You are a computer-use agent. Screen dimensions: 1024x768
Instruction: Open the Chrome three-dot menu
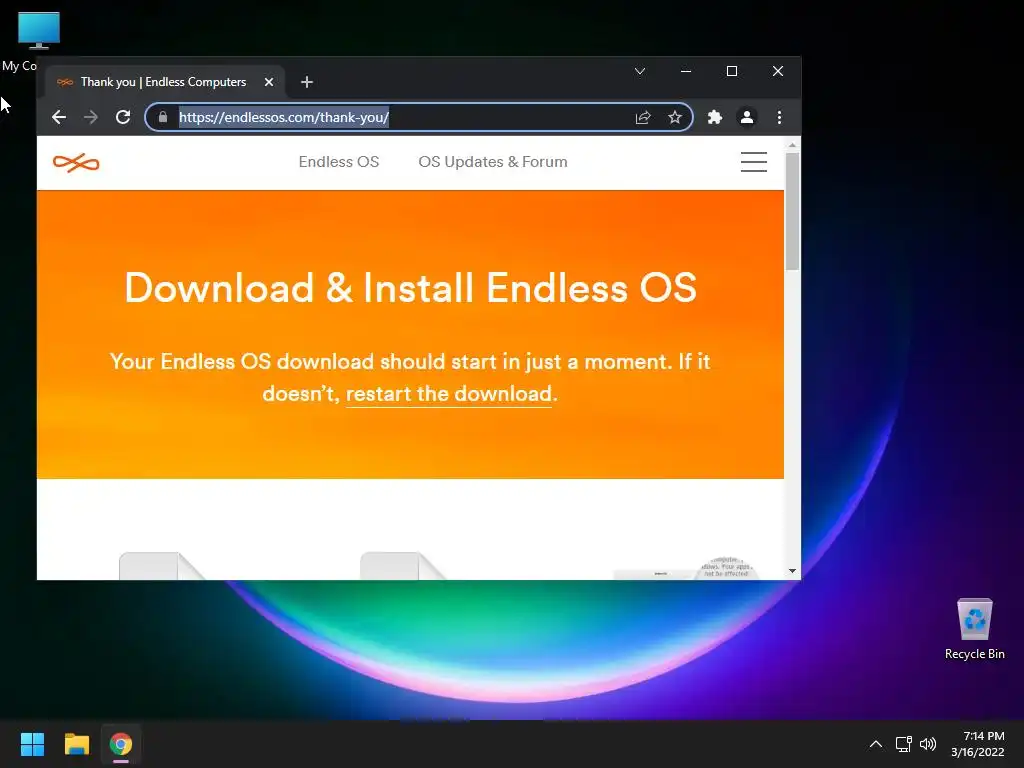click(779, 118)
